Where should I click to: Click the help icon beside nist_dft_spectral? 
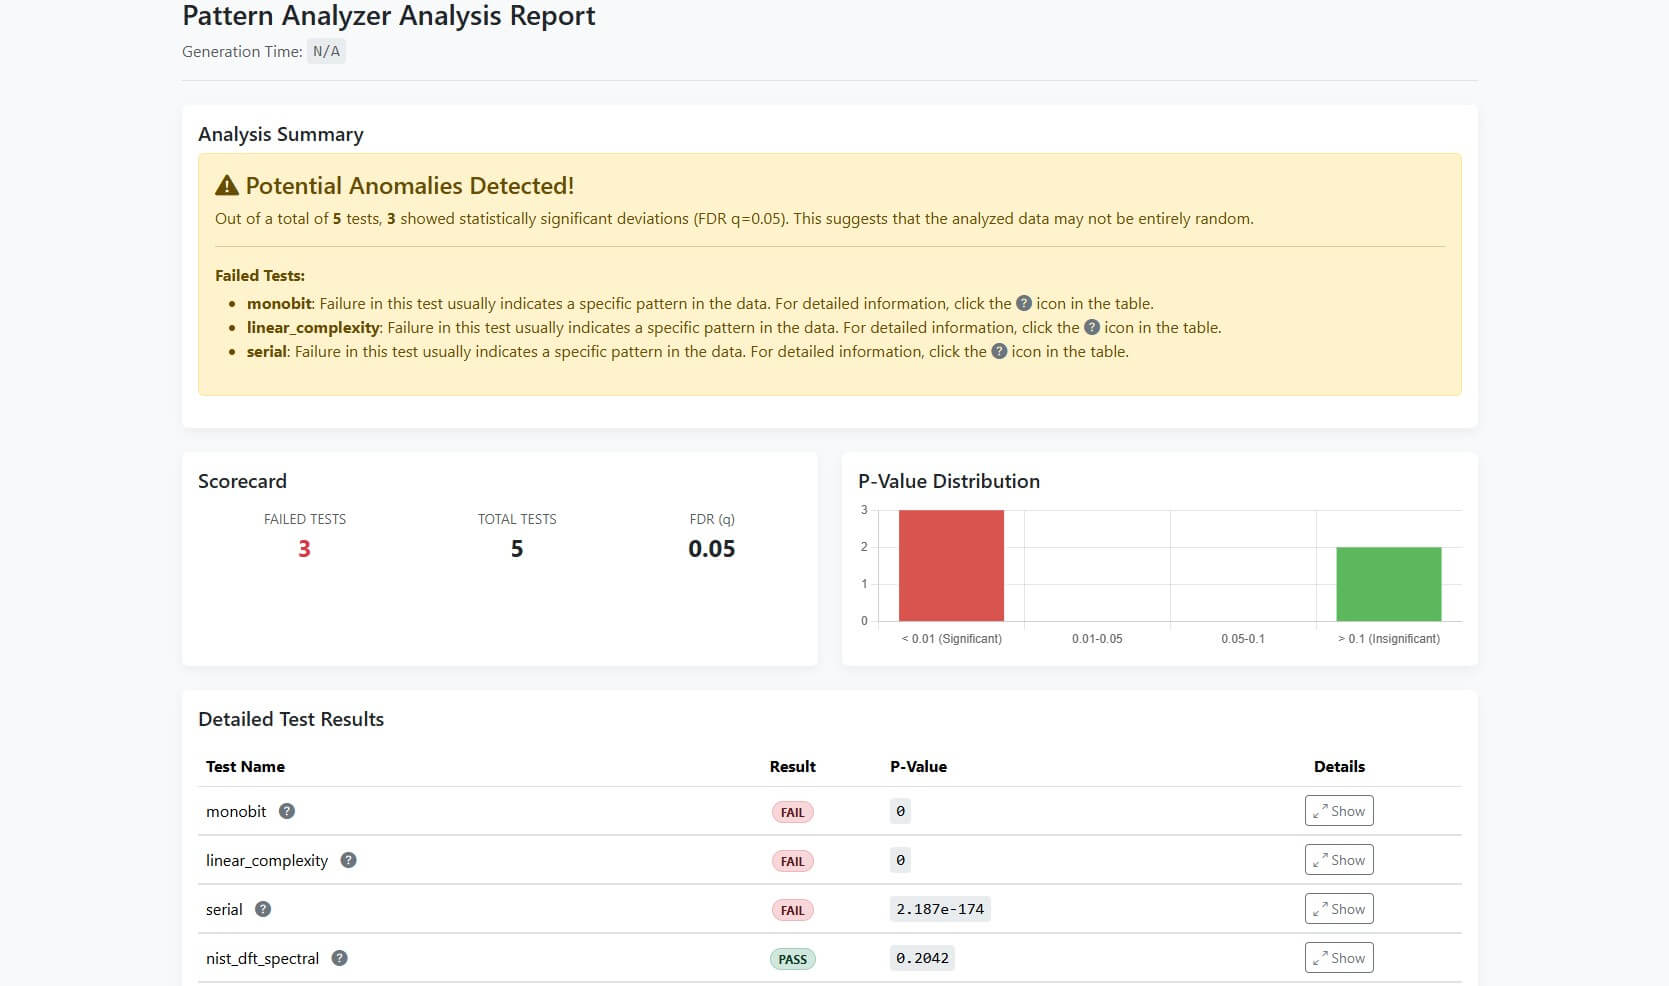[x=340, y=958]
